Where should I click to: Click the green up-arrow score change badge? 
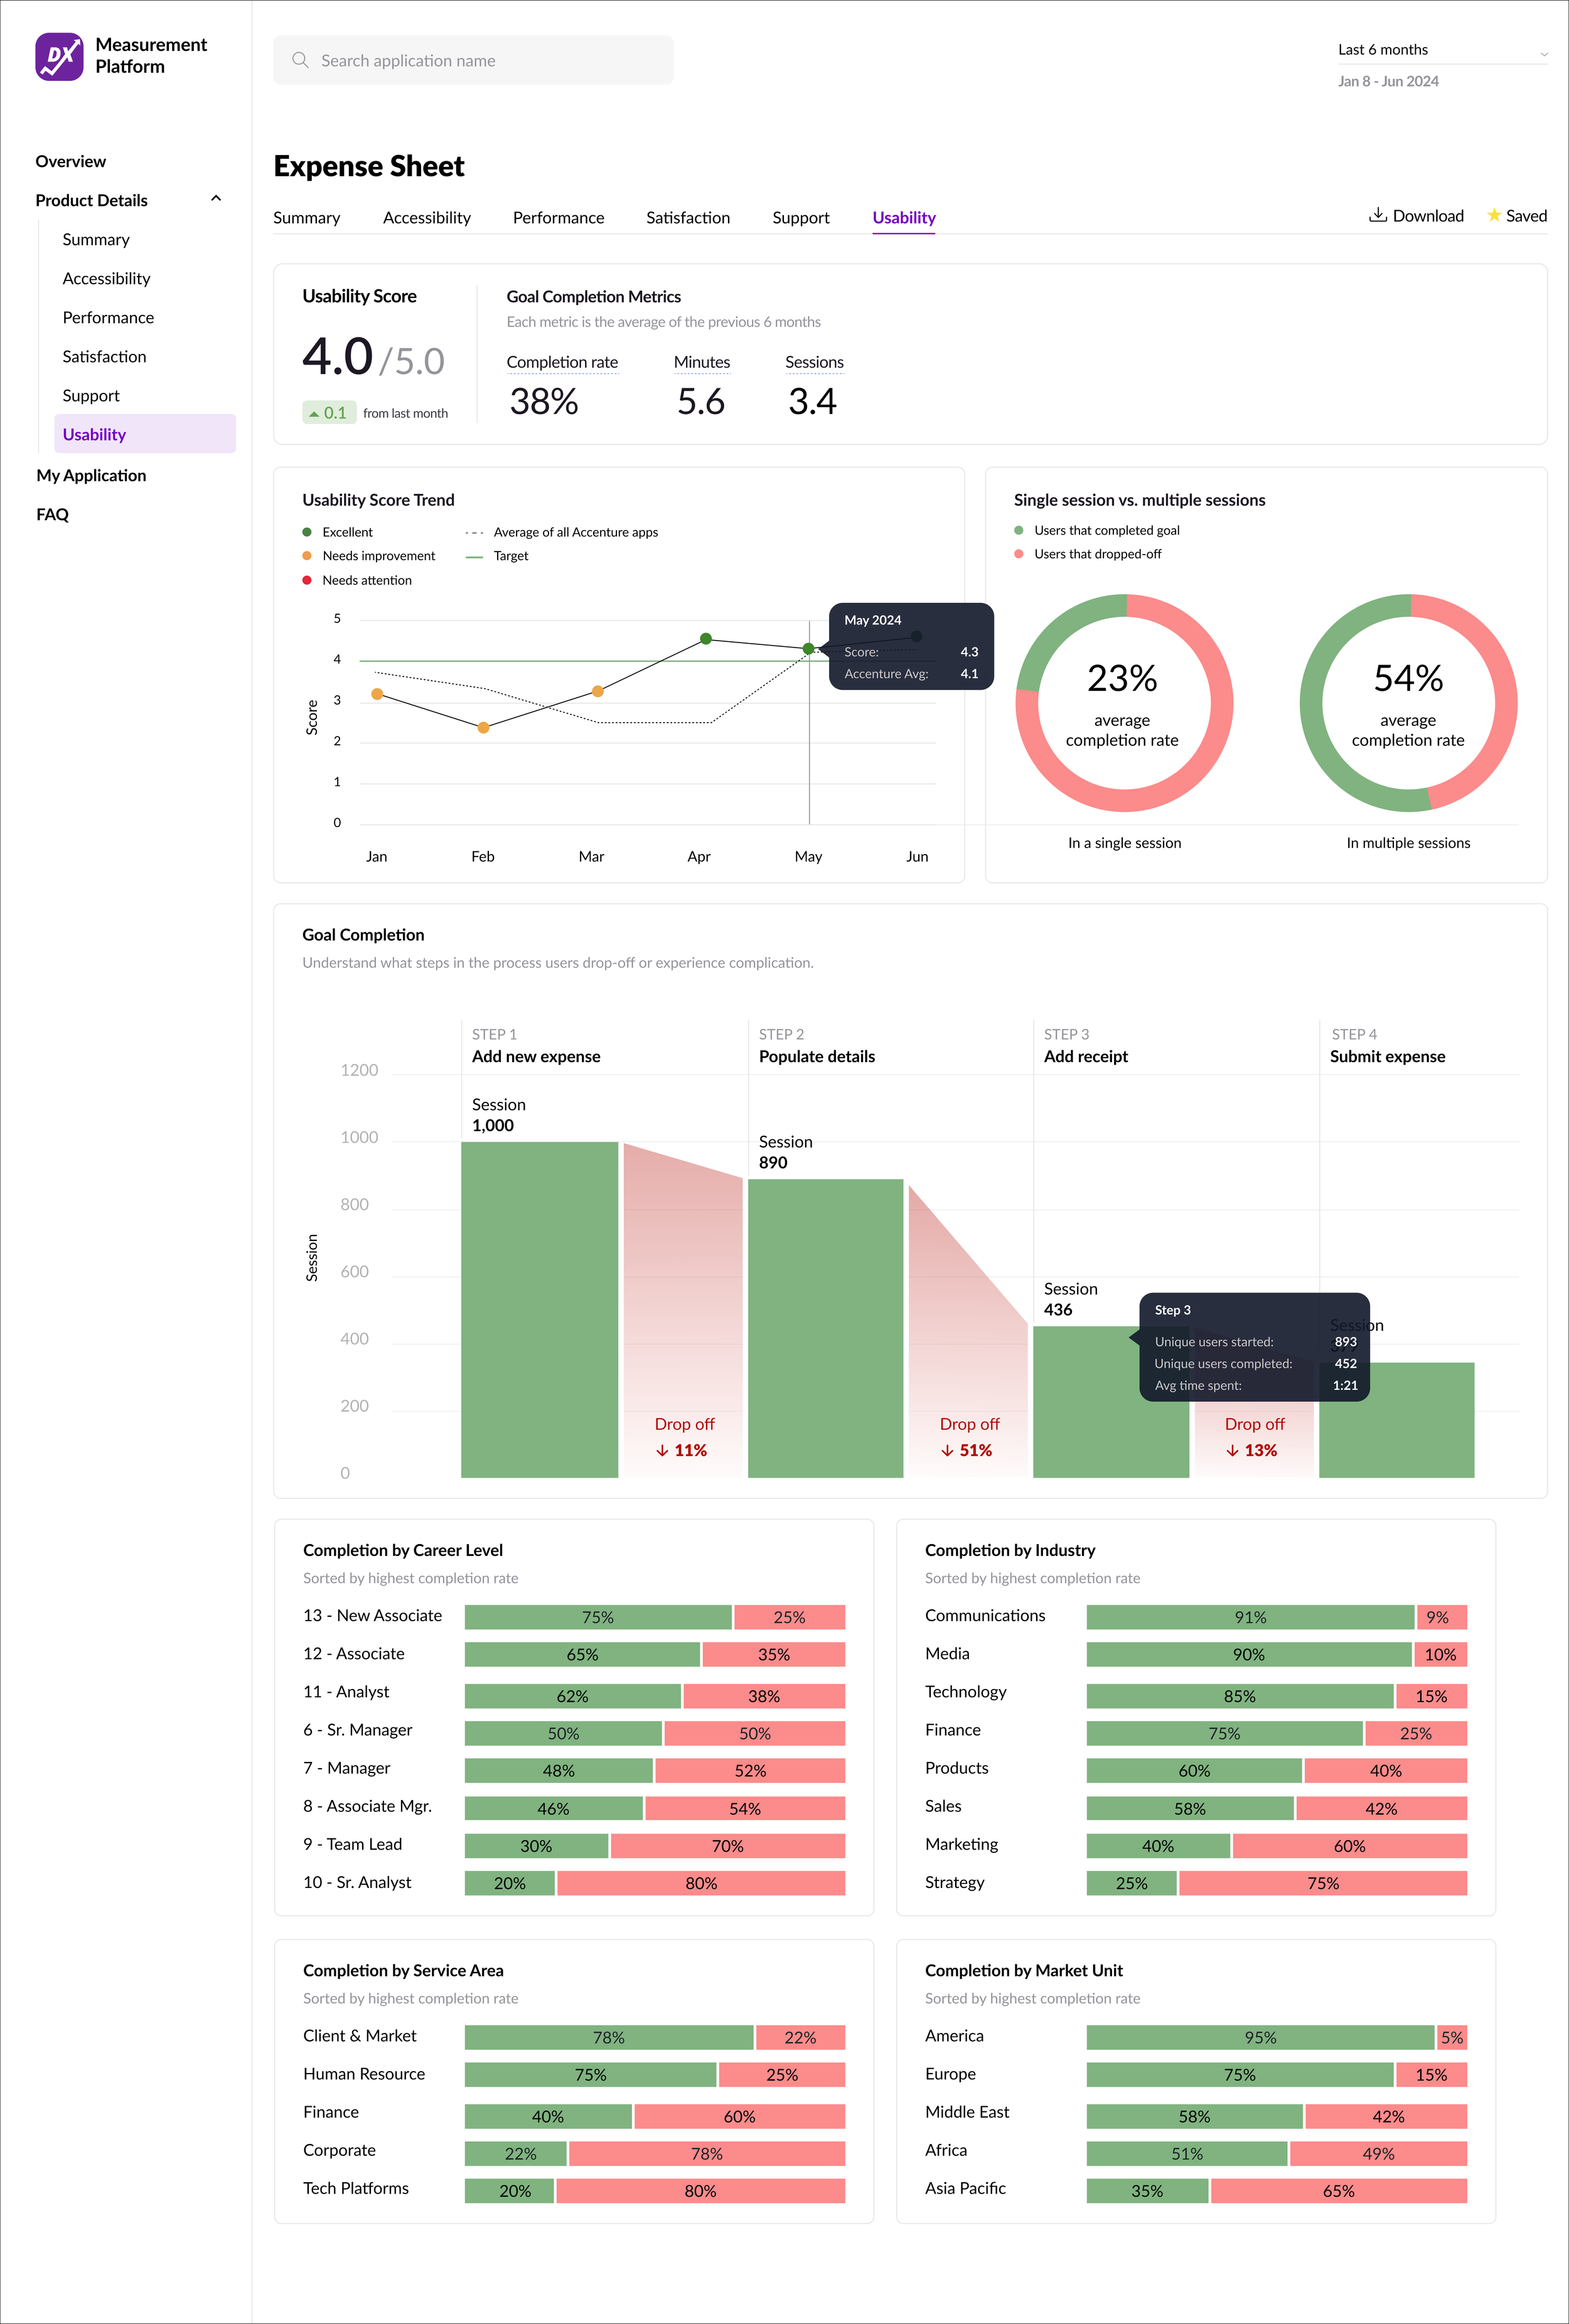pyautogui.click(x=329, y=412)
